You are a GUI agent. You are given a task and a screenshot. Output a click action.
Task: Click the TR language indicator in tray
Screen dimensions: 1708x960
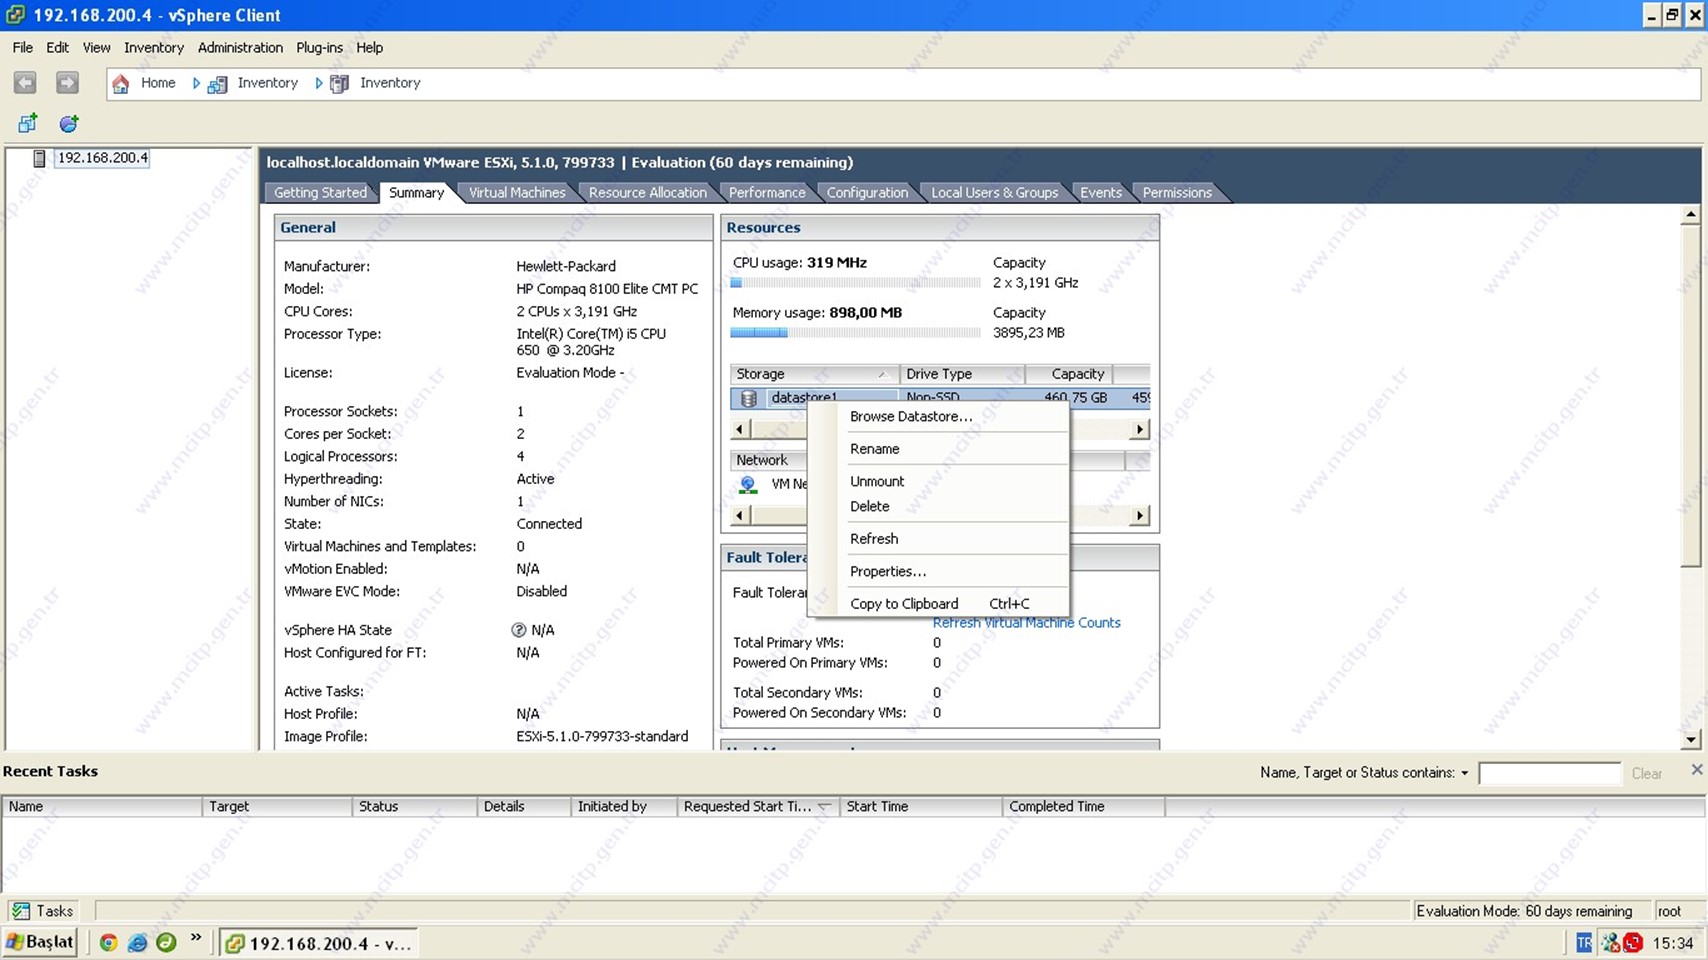coord(1584,943)
